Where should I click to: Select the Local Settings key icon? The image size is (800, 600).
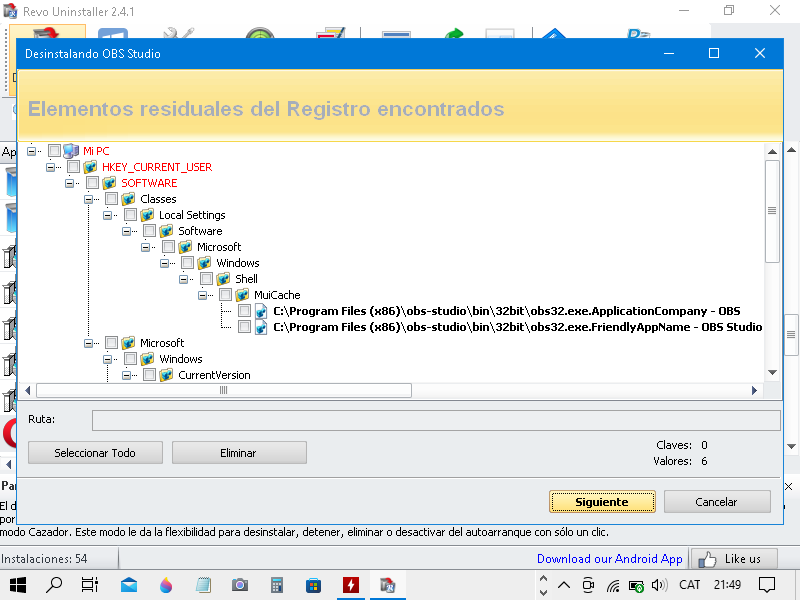point(147,215)
